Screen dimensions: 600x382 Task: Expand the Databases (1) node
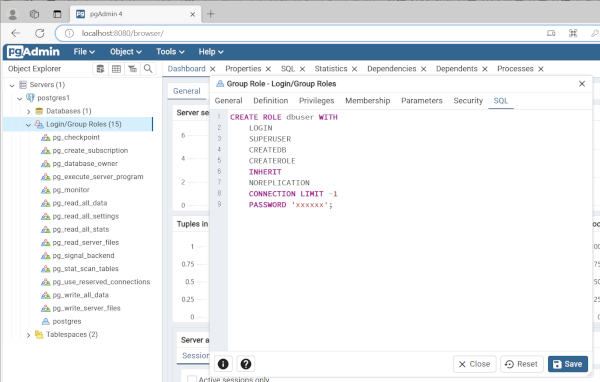click(28, 111)
